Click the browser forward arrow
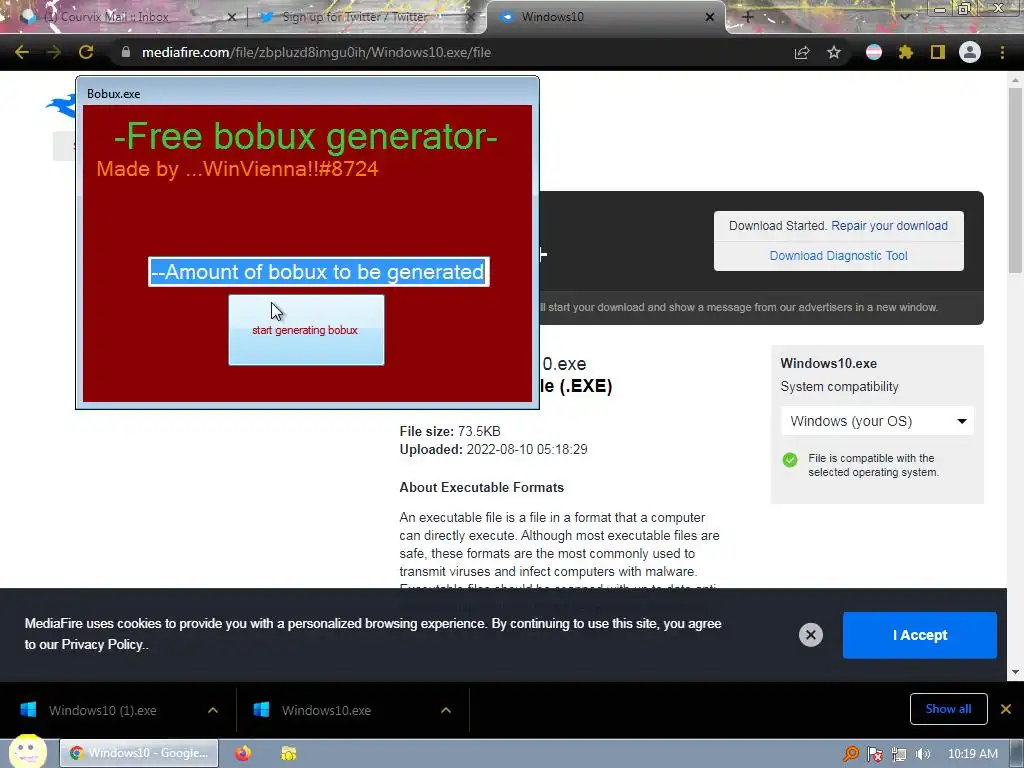1024x768 pixels. pos(54,52)
